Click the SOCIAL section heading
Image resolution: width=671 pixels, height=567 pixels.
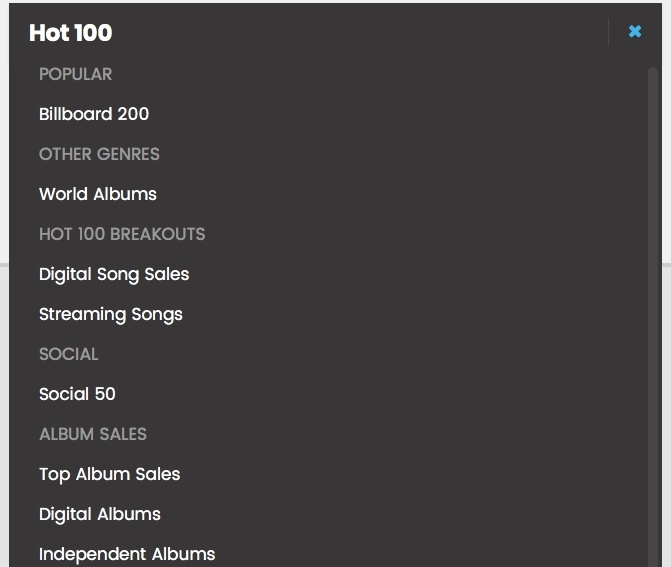coord(68,354)
